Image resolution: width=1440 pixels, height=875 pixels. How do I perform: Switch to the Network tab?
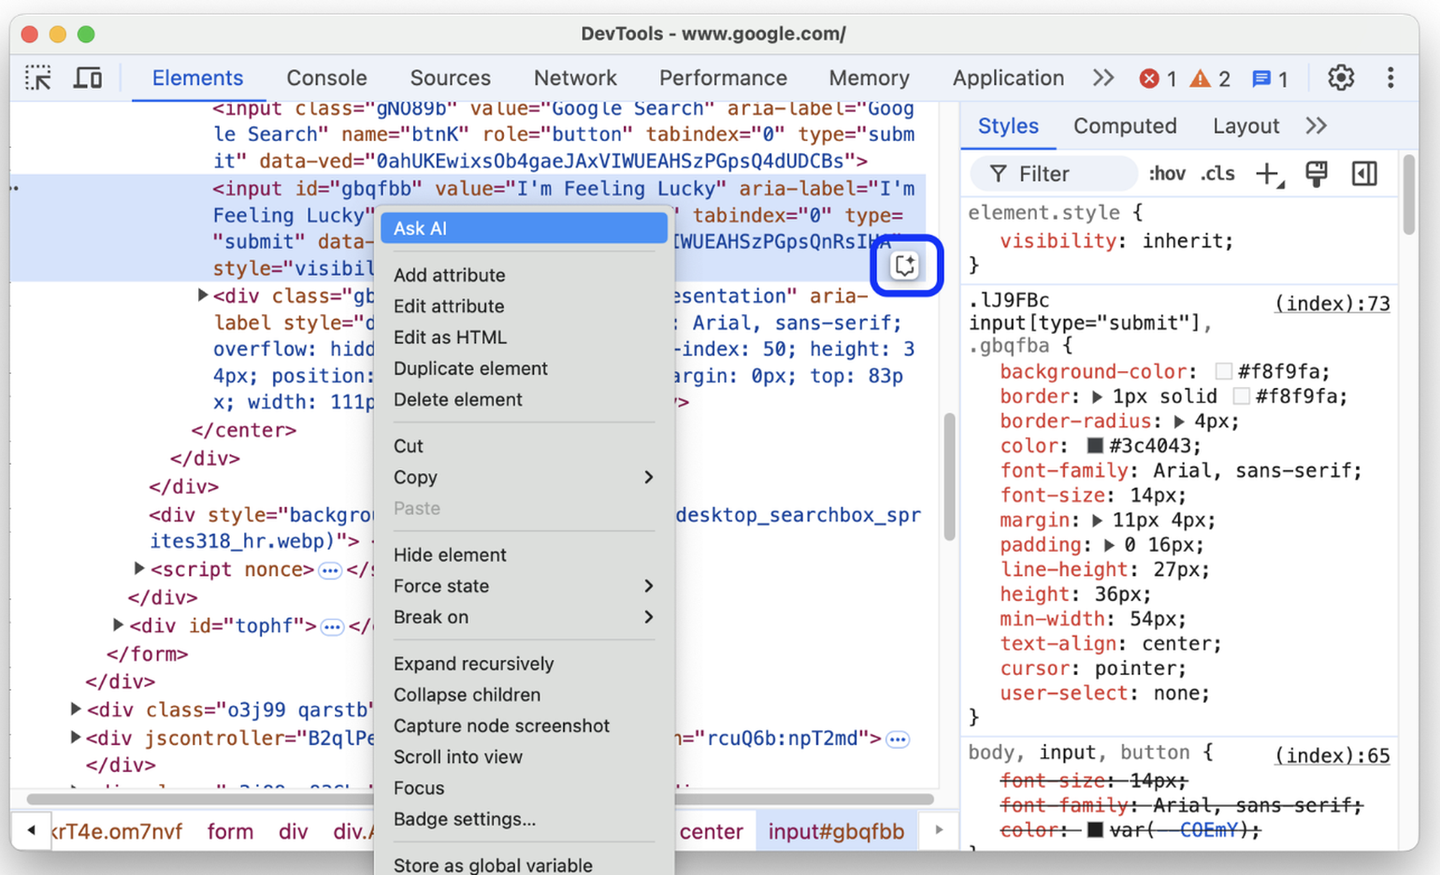click(575, 78)
